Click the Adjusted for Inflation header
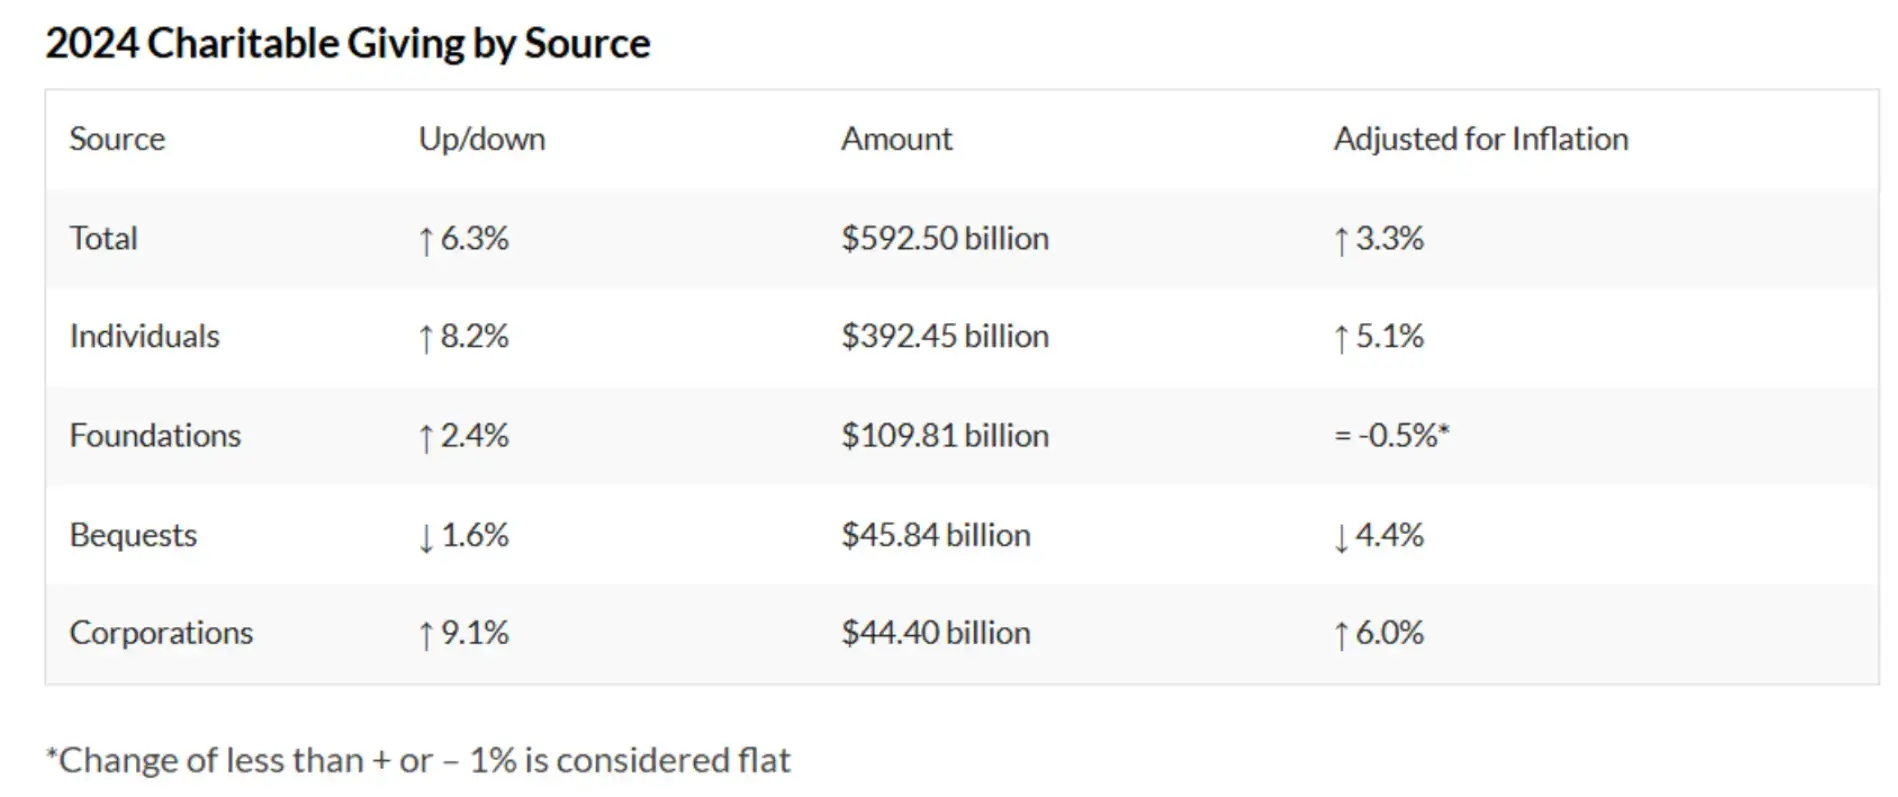1898x797 pixels. click(1480, 139)
